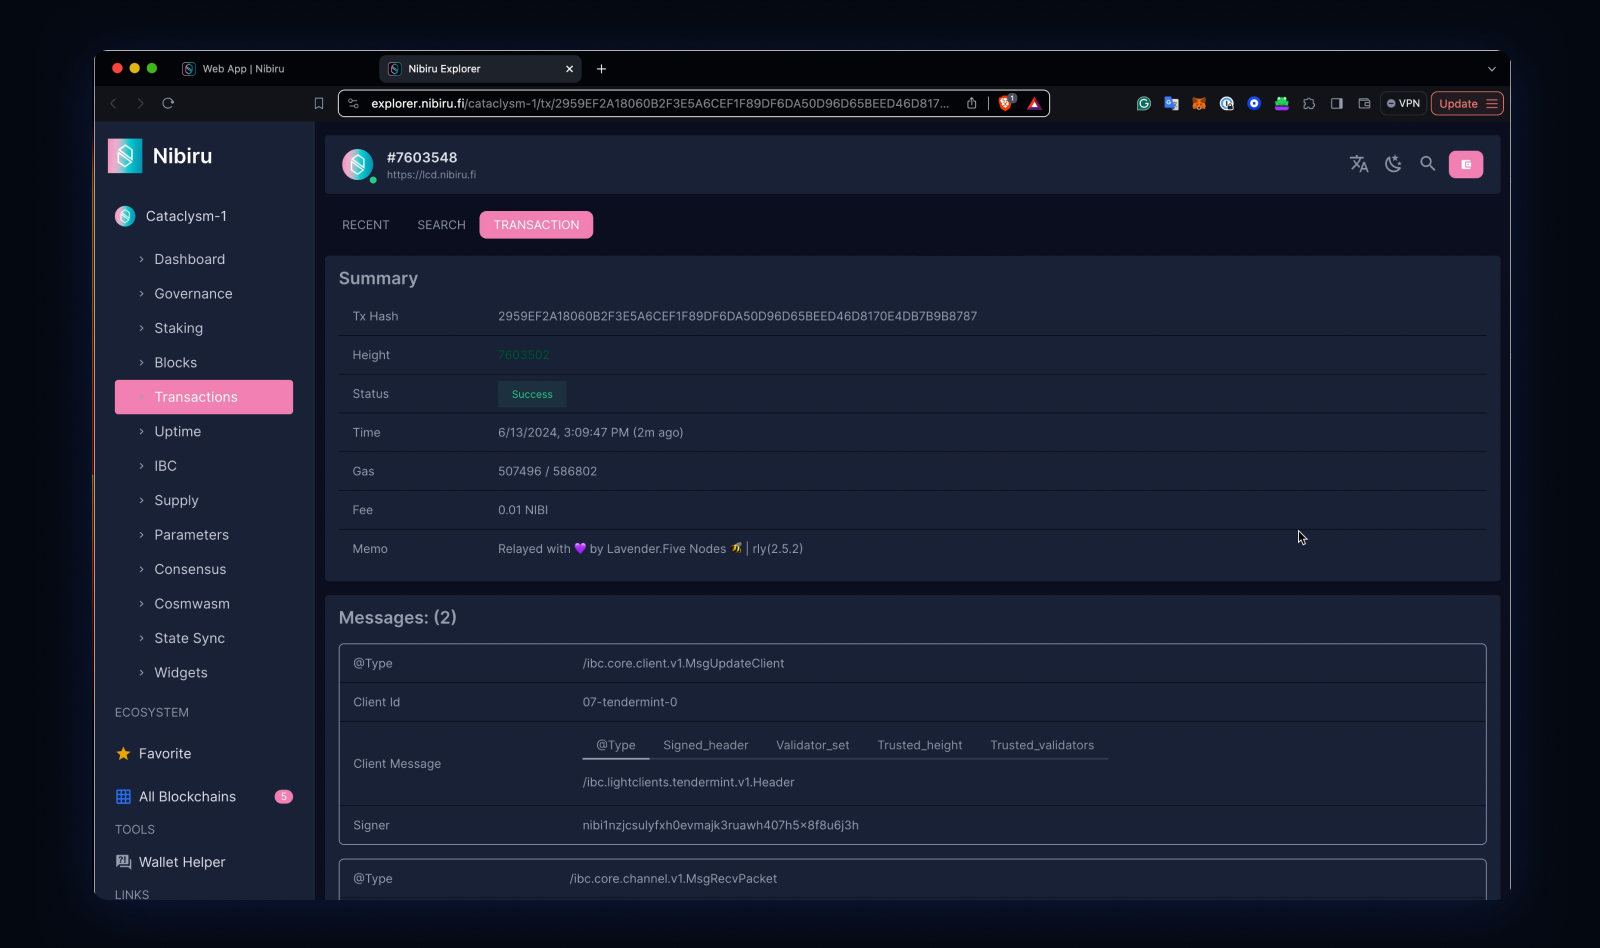Open the Trusted_height tab
Image resolution: width=1600 pixels, height=948 pixels.
[920, 745]
